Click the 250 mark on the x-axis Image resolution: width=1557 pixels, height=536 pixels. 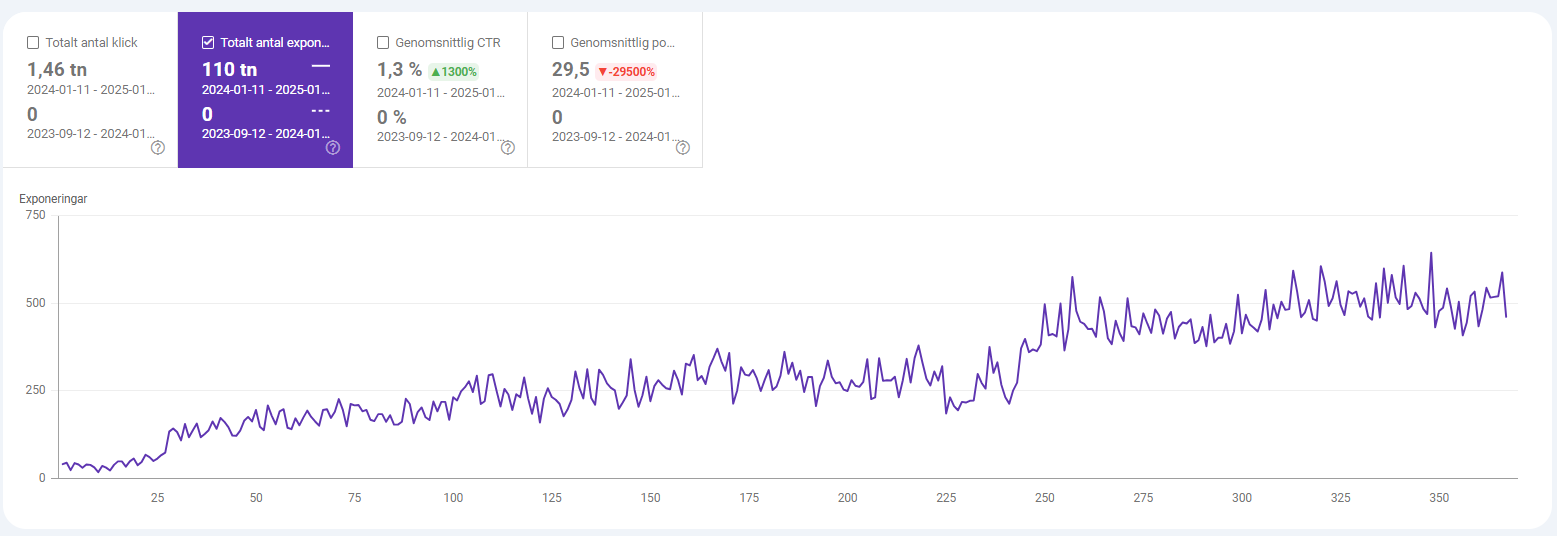(x=1044, y=498)
